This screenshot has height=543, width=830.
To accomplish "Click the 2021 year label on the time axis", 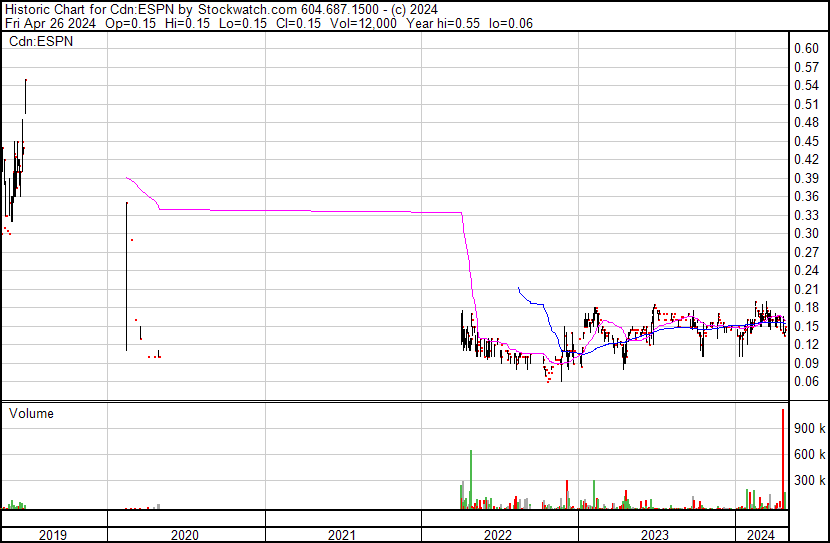I will [342, 535].
